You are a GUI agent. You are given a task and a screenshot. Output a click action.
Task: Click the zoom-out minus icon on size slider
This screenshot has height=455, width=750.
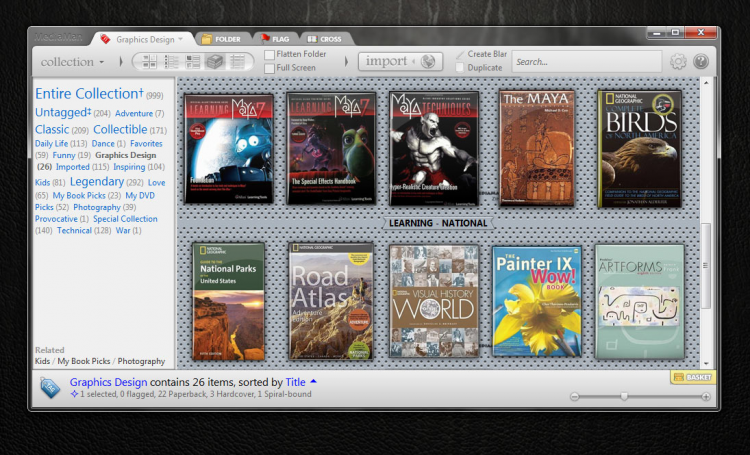pos(574,397)
